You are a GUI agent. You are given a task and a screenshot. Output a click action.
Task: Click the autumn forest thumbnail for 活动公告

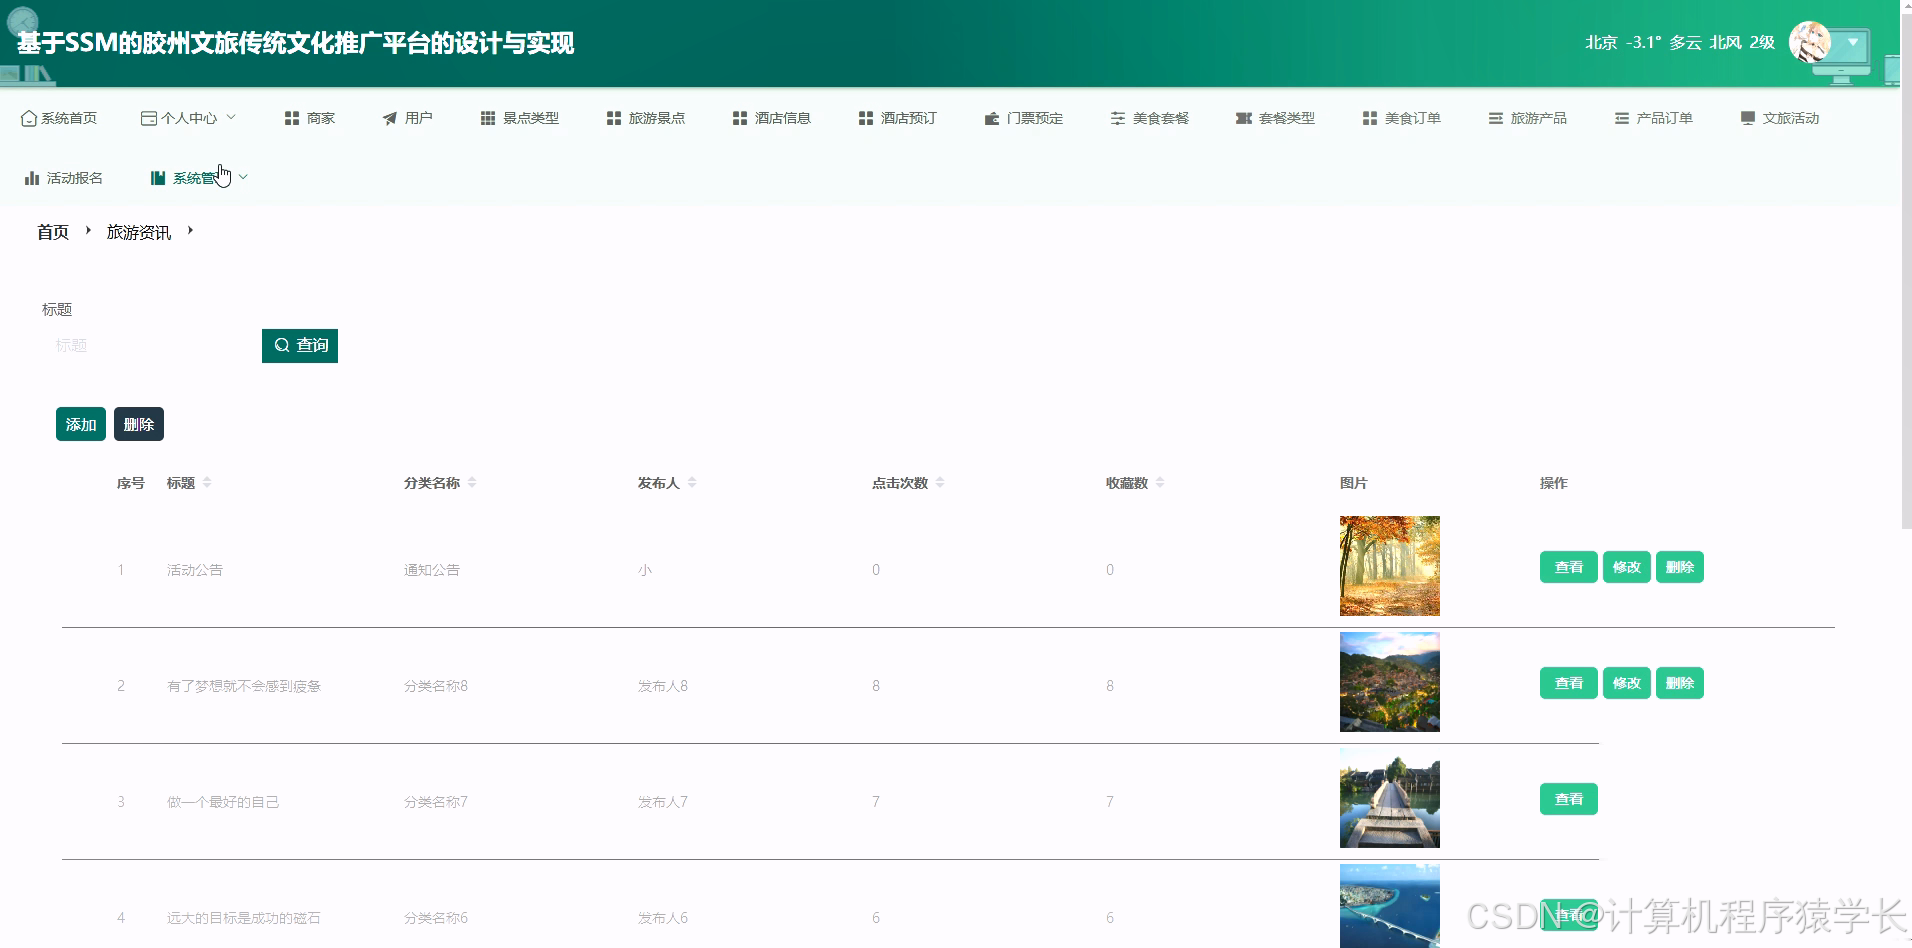[1389, 565]
